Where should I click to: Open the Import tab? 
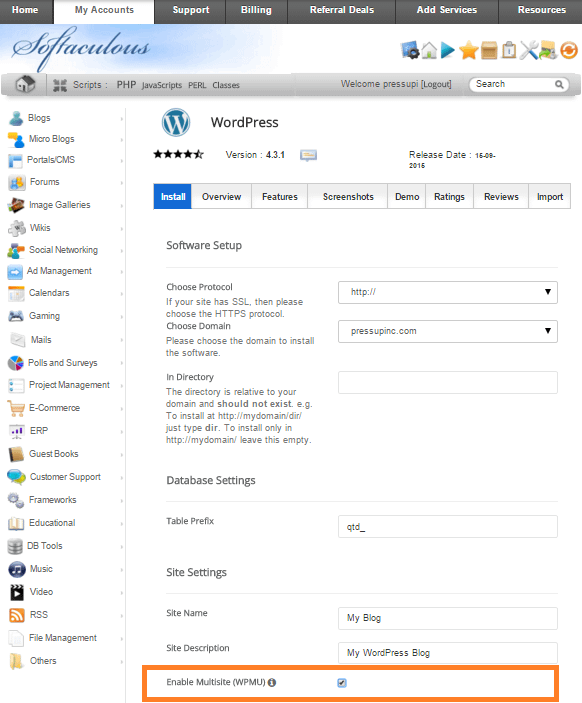550,196
